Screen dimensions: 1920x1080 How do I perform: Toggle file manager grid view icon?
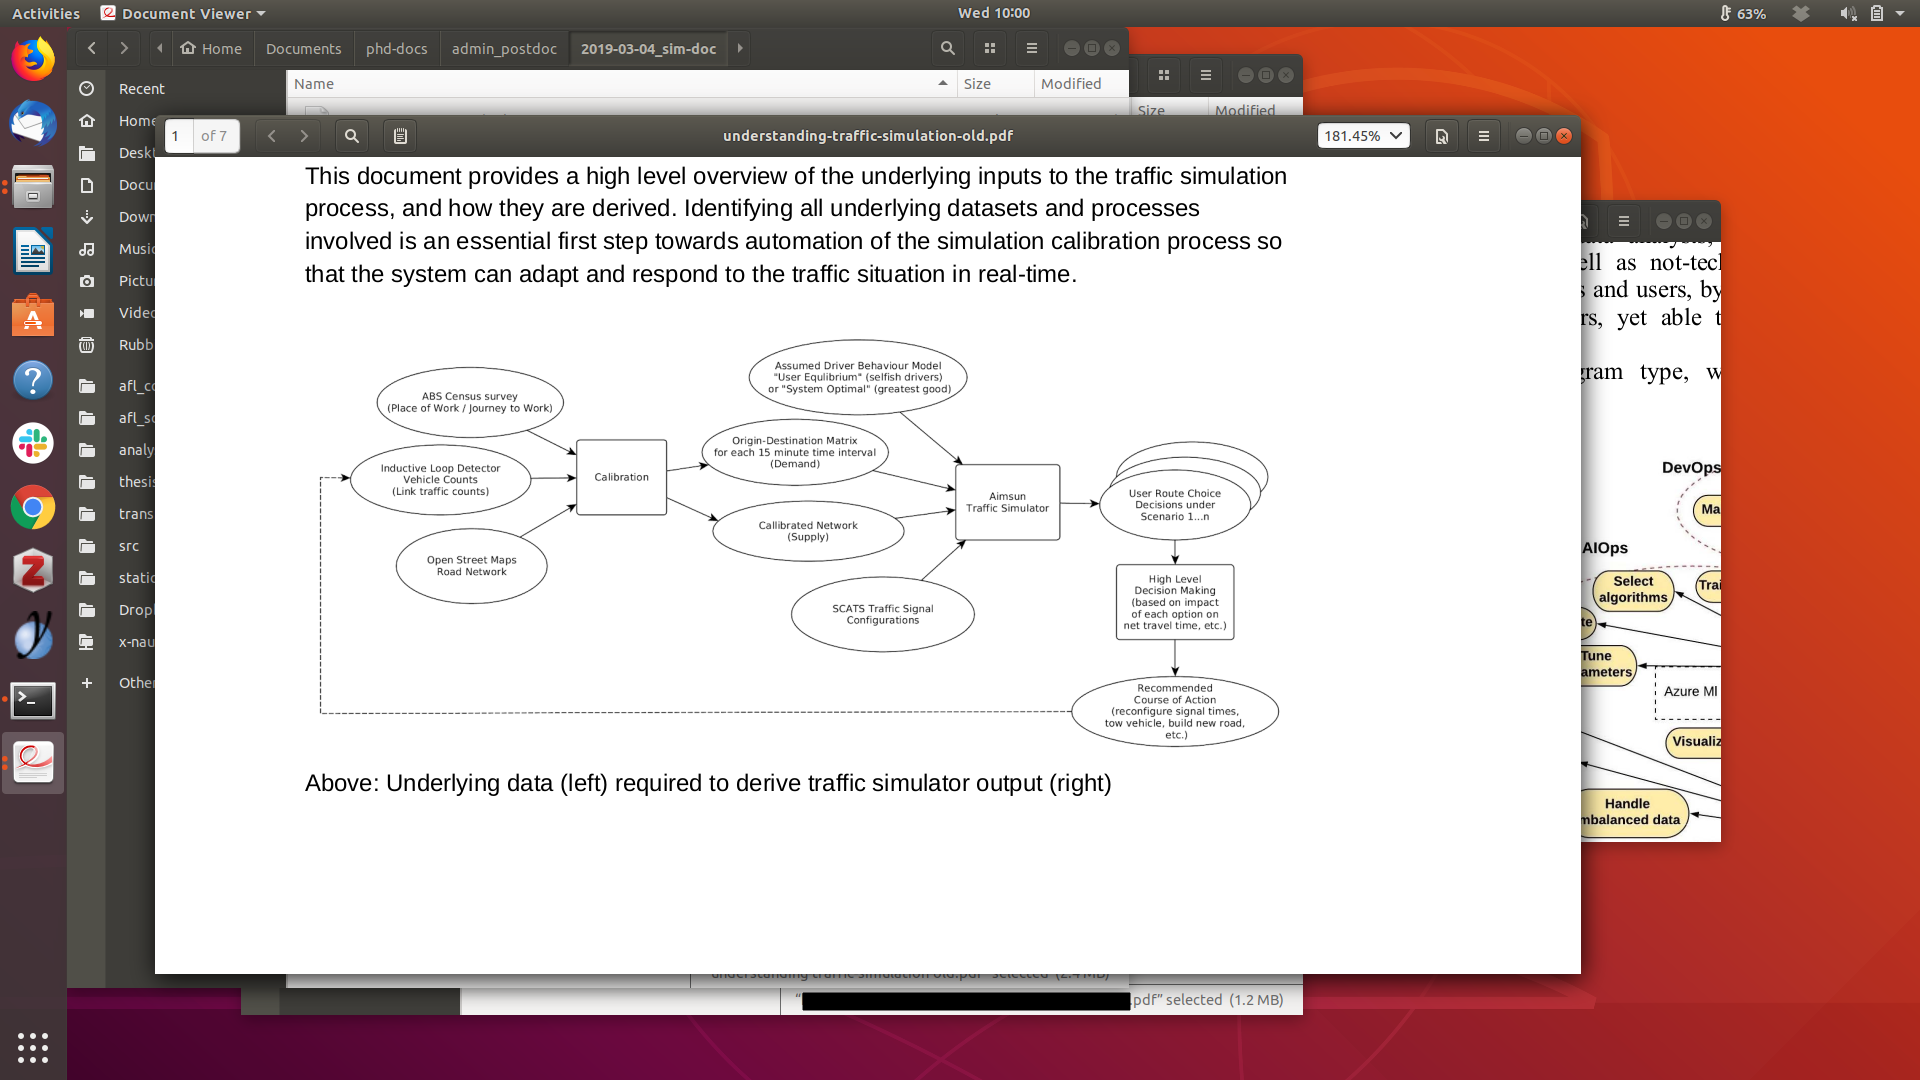coord(990,48)
